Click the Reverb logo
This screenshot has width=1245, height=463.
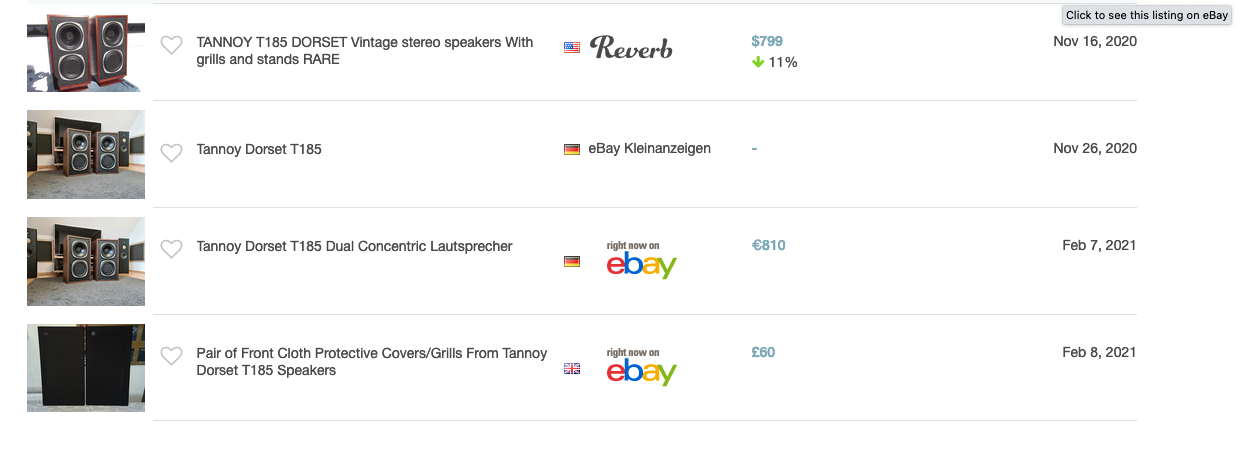[x=630, y=47]
